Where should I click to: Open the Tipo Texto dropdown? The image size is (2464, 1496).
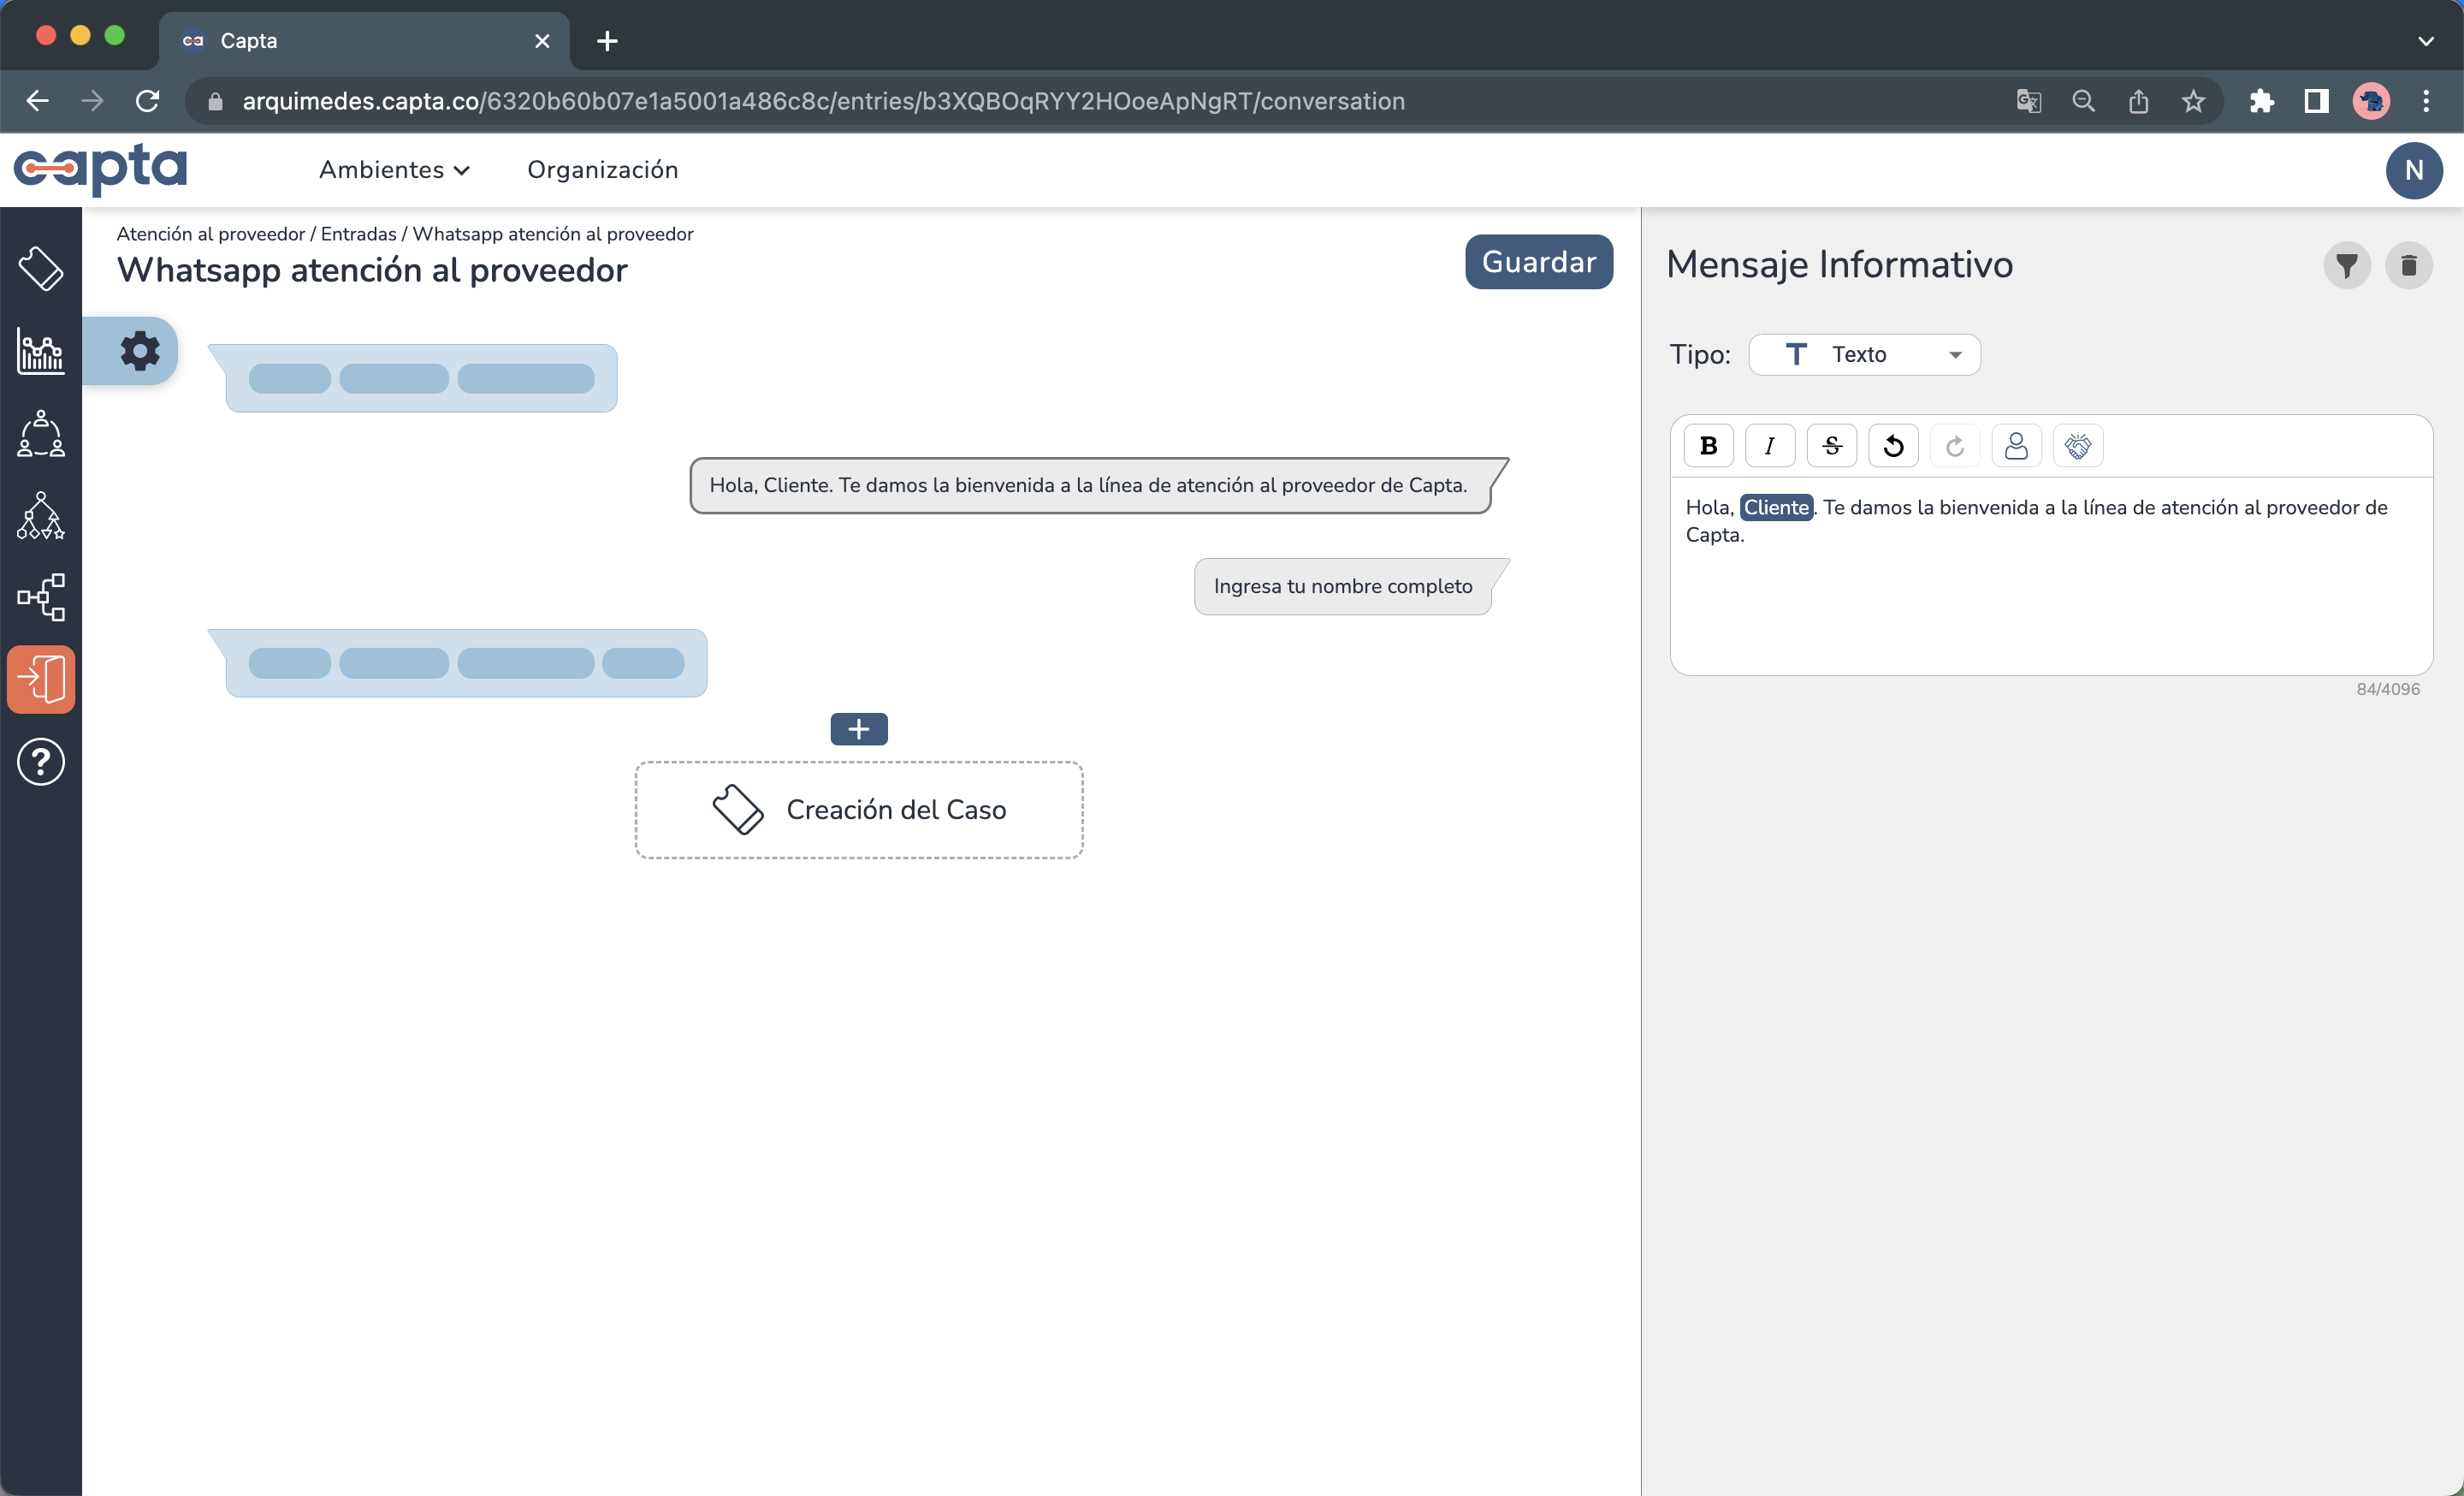(1864, 355)
